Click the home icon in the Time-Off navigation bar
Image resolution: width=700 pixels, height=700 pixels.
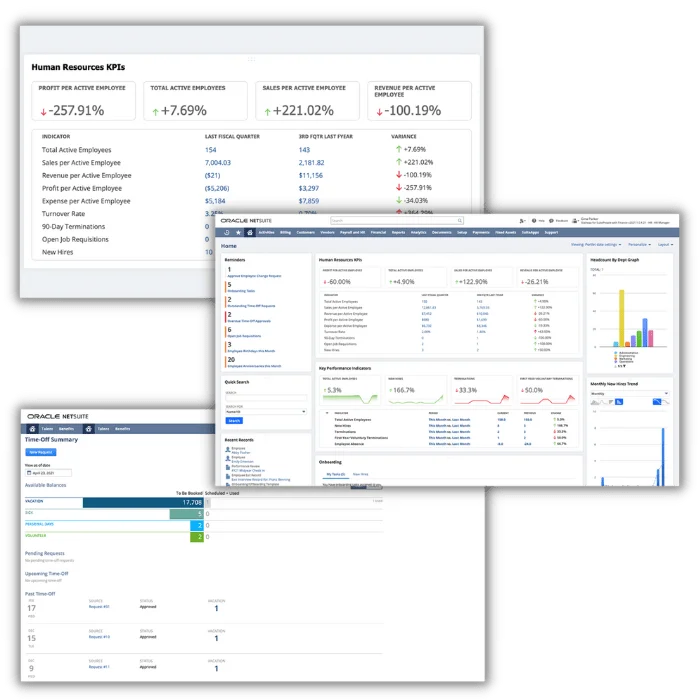pyautogui.click(x=33, y=428)
